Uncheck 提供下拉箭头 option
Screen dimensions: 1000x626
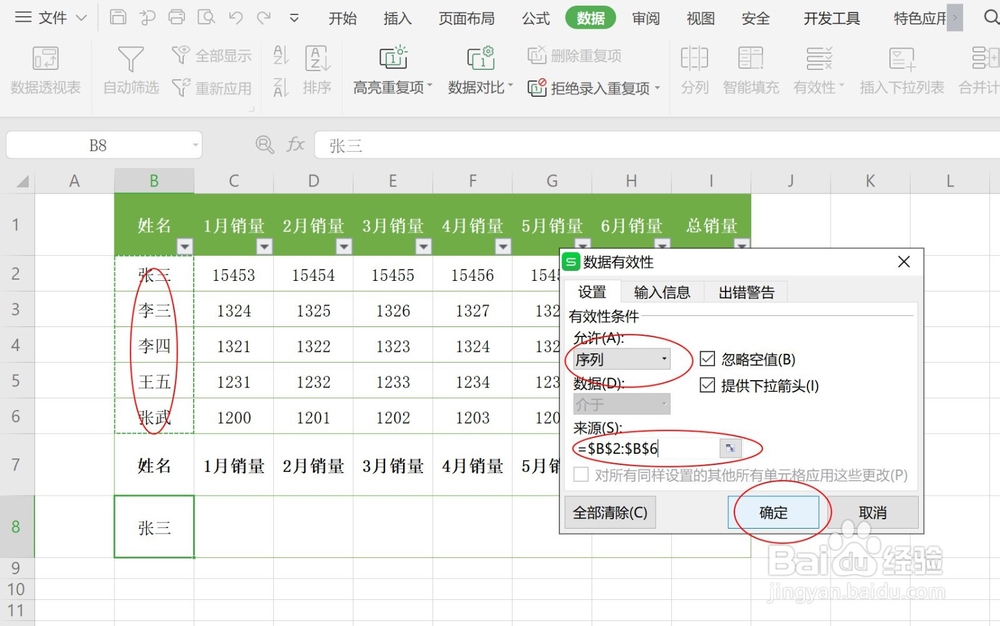coord(709,385)
